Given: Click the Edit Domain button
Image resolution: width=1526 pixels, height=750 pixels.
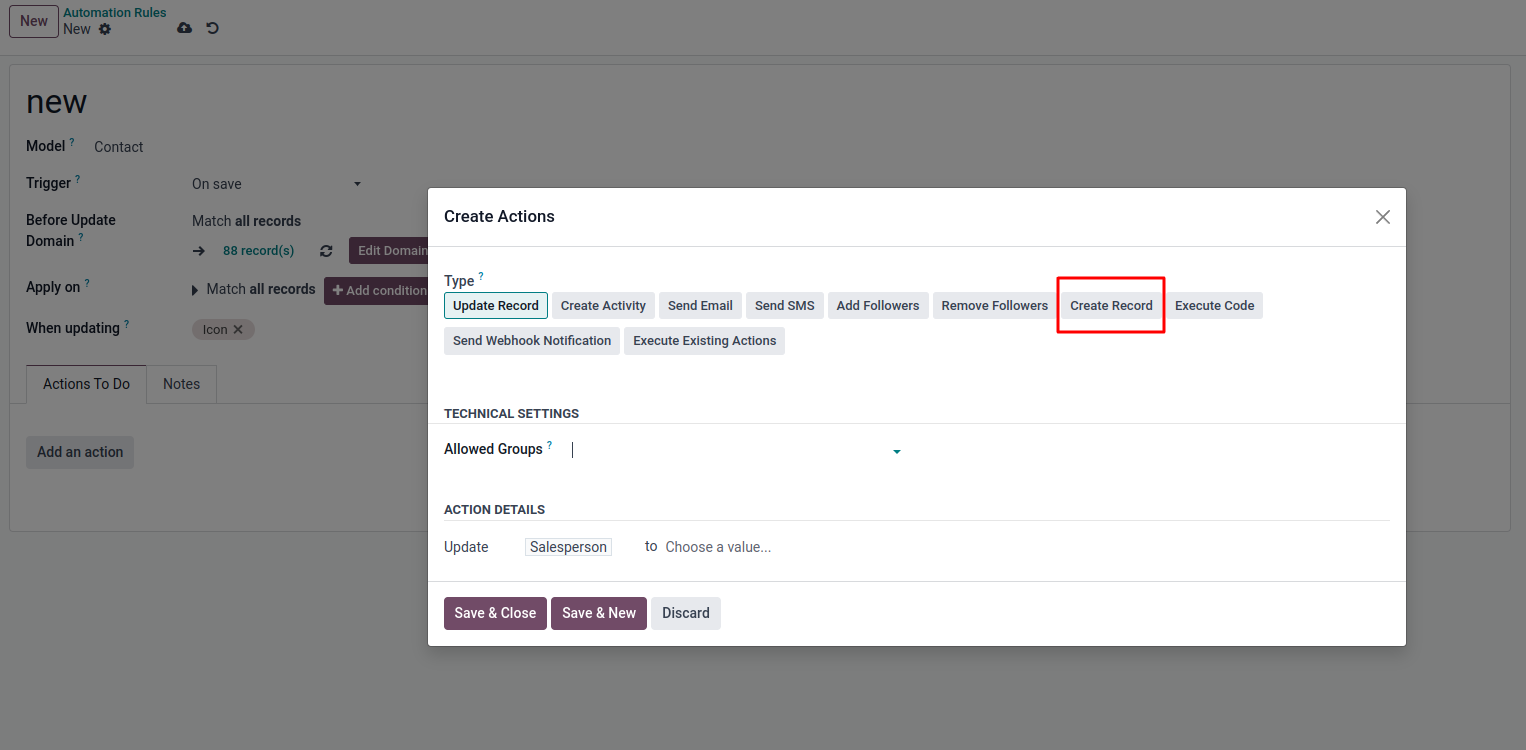Looking at the screenshot, I should (x=389, y=251).
